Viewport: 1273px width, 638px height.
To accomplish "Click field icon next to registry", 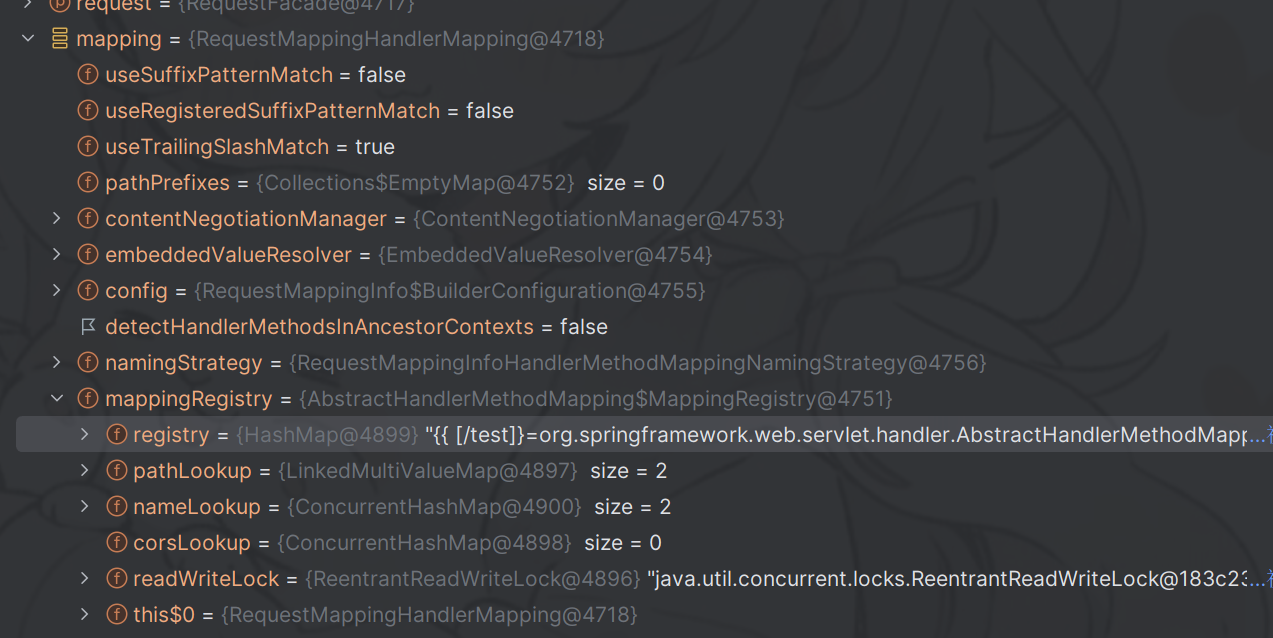I will [116, 435].
